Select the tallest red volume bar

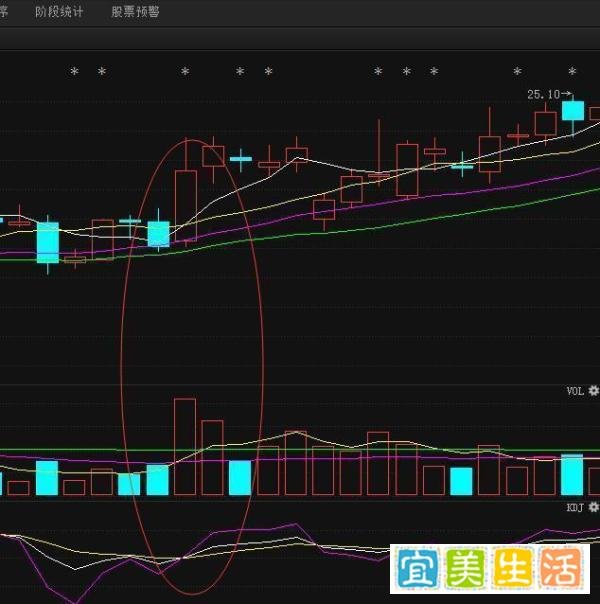[x=185, y=446]
